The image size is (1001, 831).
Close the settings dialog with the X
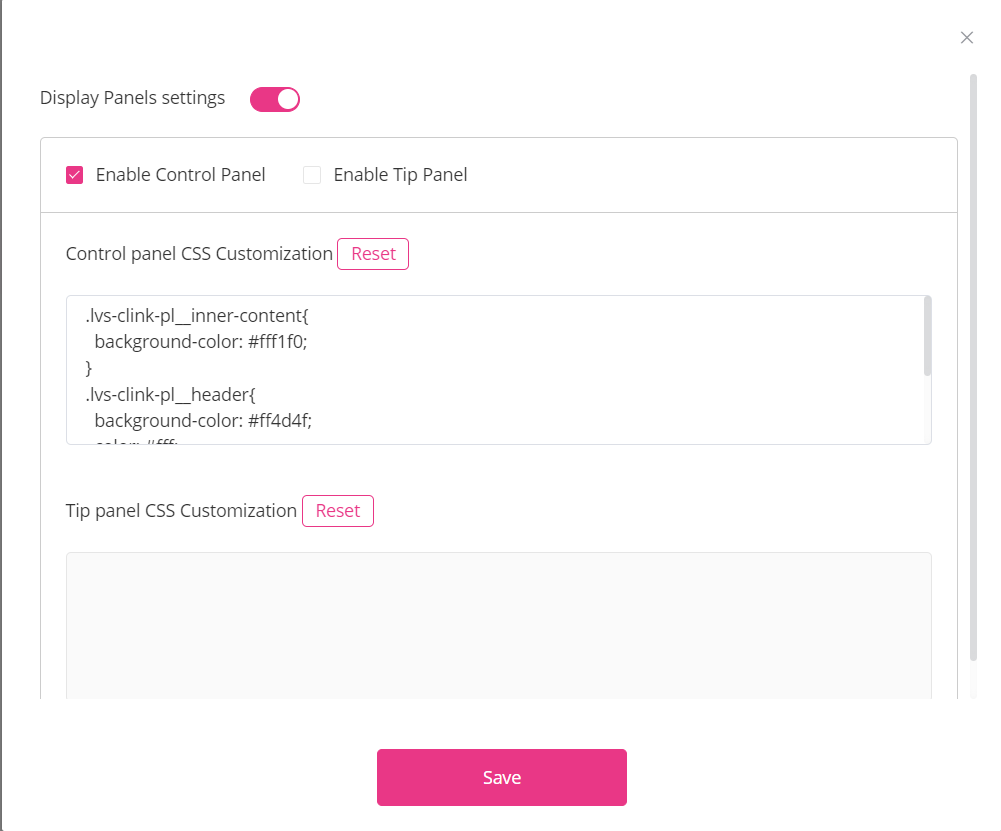(x=966, y=38)
